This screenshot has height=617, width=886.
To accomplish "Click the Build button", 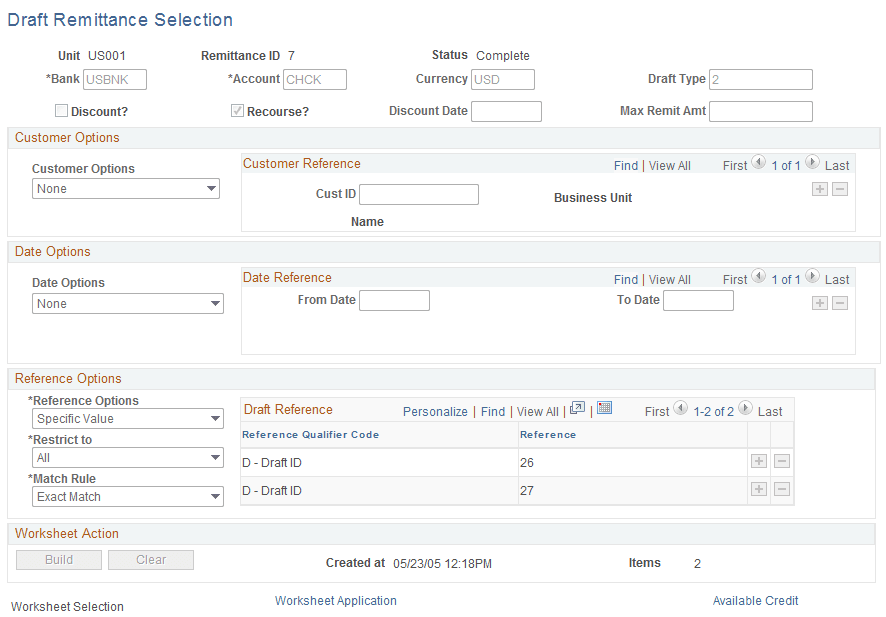I will (58, 559).
